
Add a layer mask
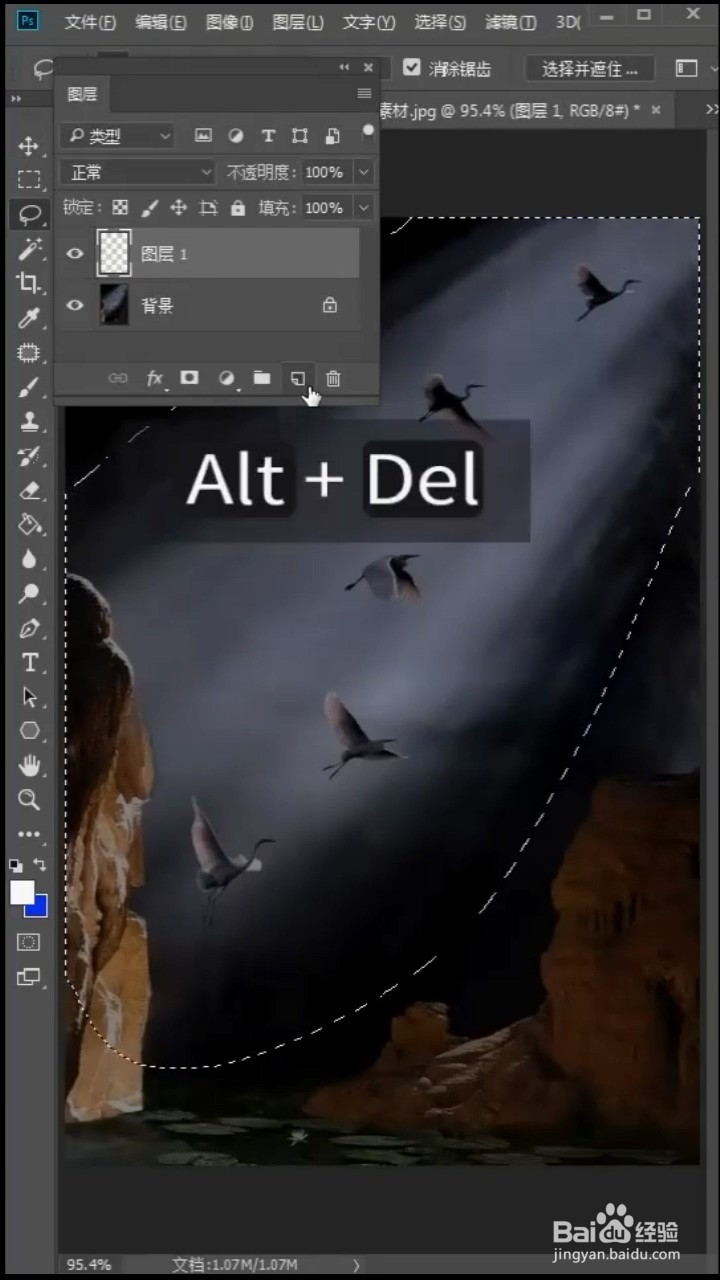click(x=189, y=378)
